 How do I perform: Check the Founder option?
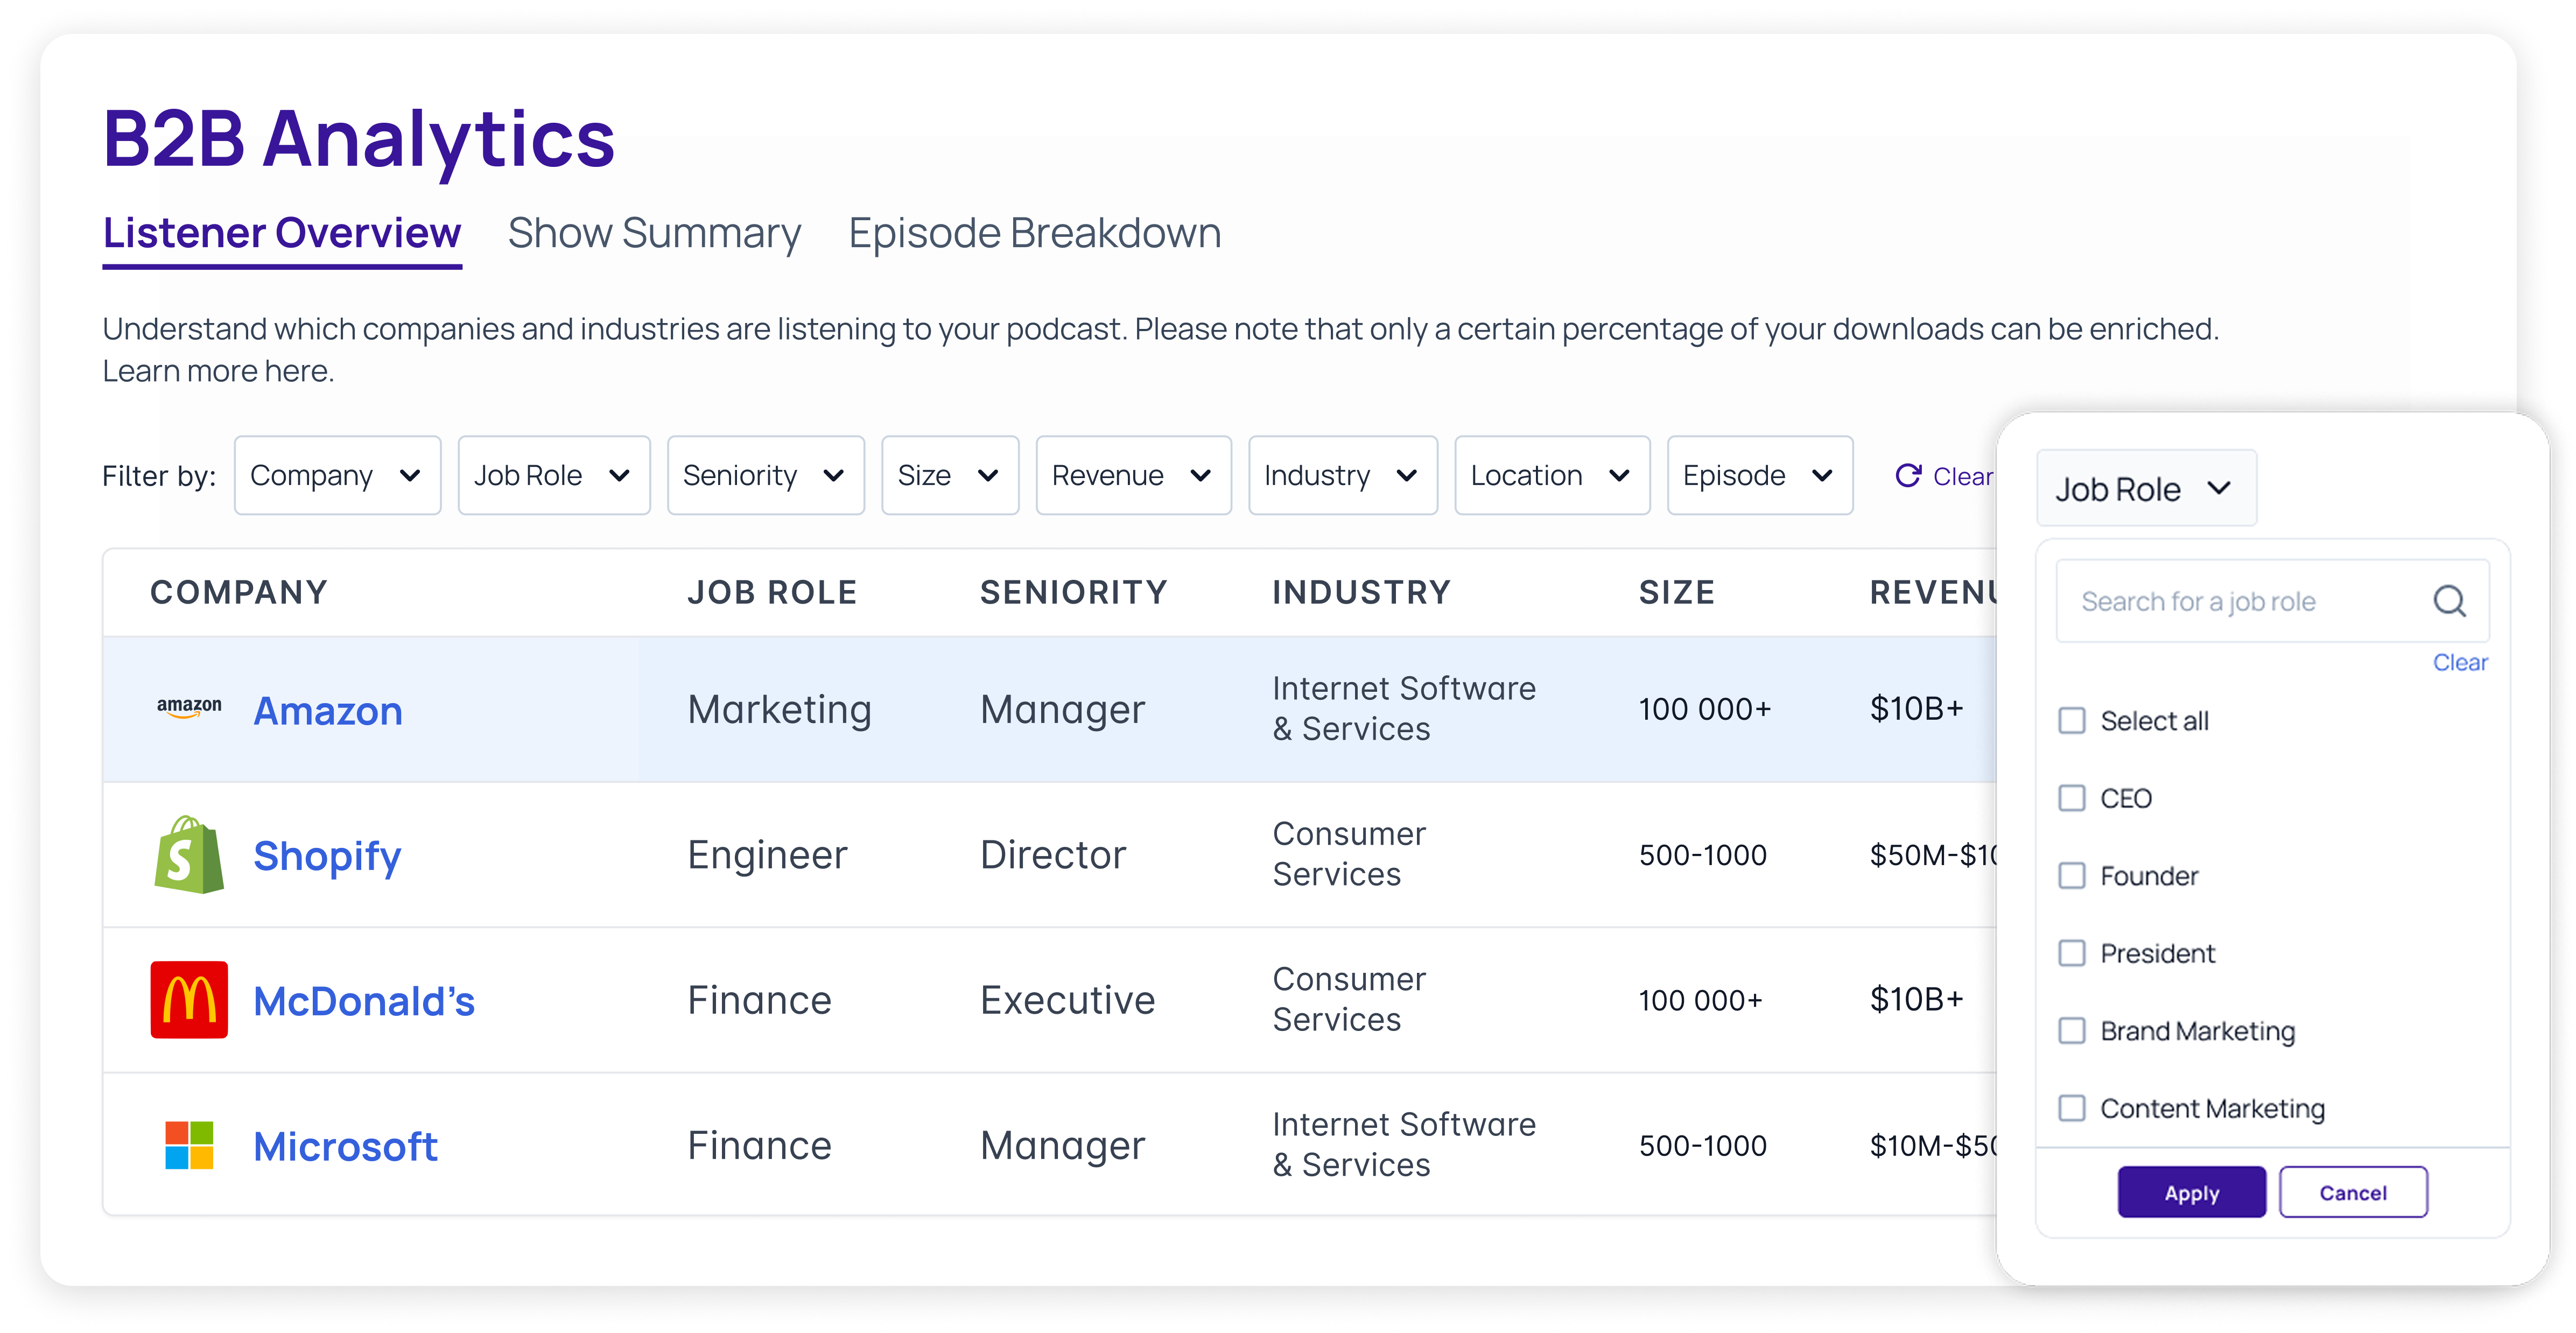[x=2072, y=876]
